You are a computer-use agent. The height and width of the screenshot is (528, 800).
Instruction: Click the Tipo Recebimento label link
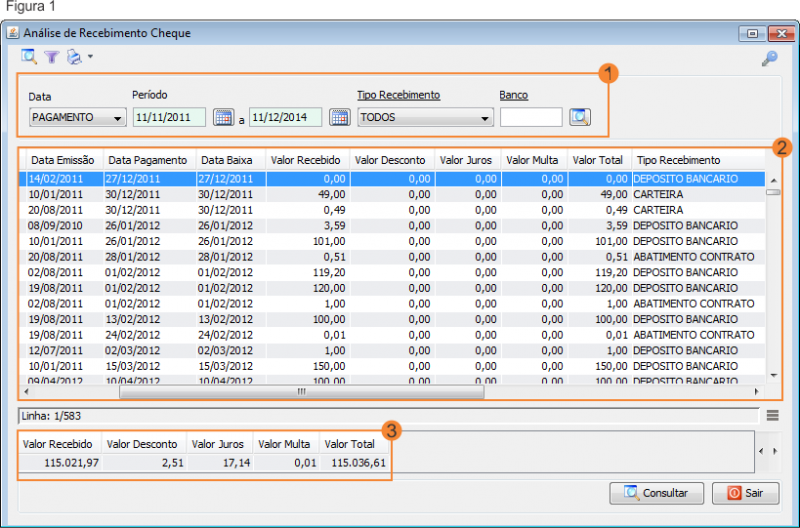(398, 95)
